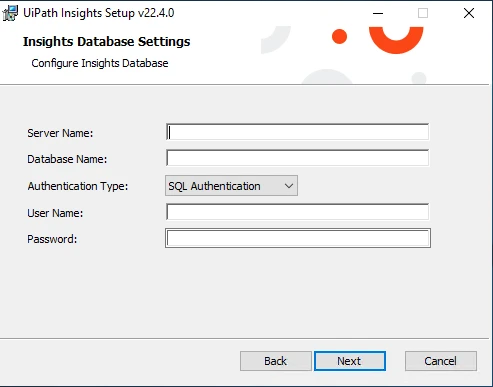Select the Password input field
This screenshot has width=493, height=387.
298,238
